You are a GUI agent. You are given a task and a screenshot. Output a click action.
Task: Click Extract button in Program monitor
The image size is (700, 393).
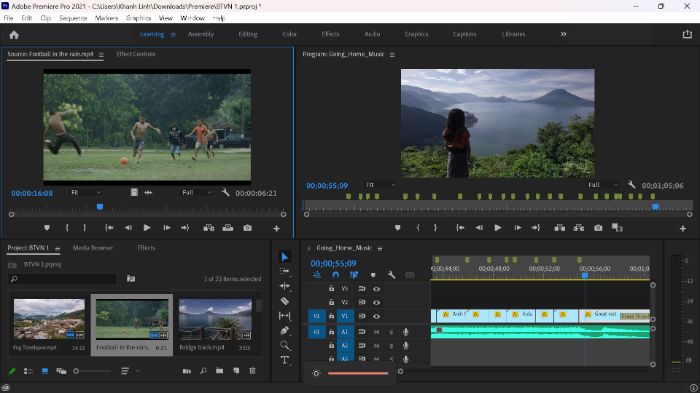(579, 228)
